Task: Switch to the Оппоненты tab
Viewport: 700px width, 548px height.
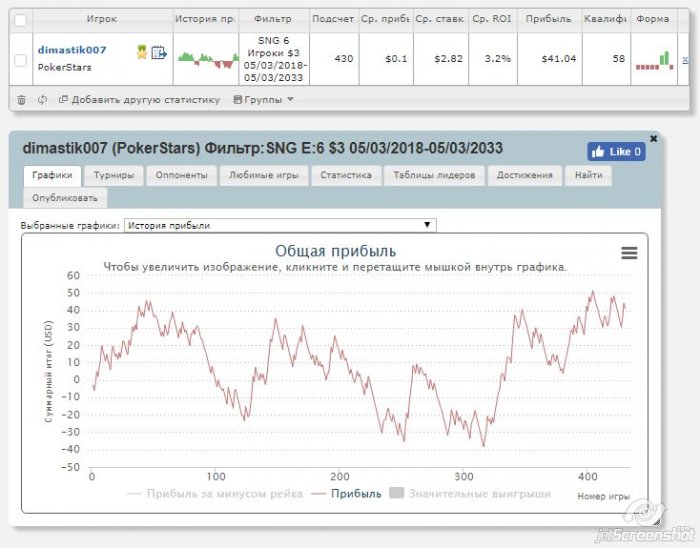Action: pyautogui.click(x=181, y=175)
